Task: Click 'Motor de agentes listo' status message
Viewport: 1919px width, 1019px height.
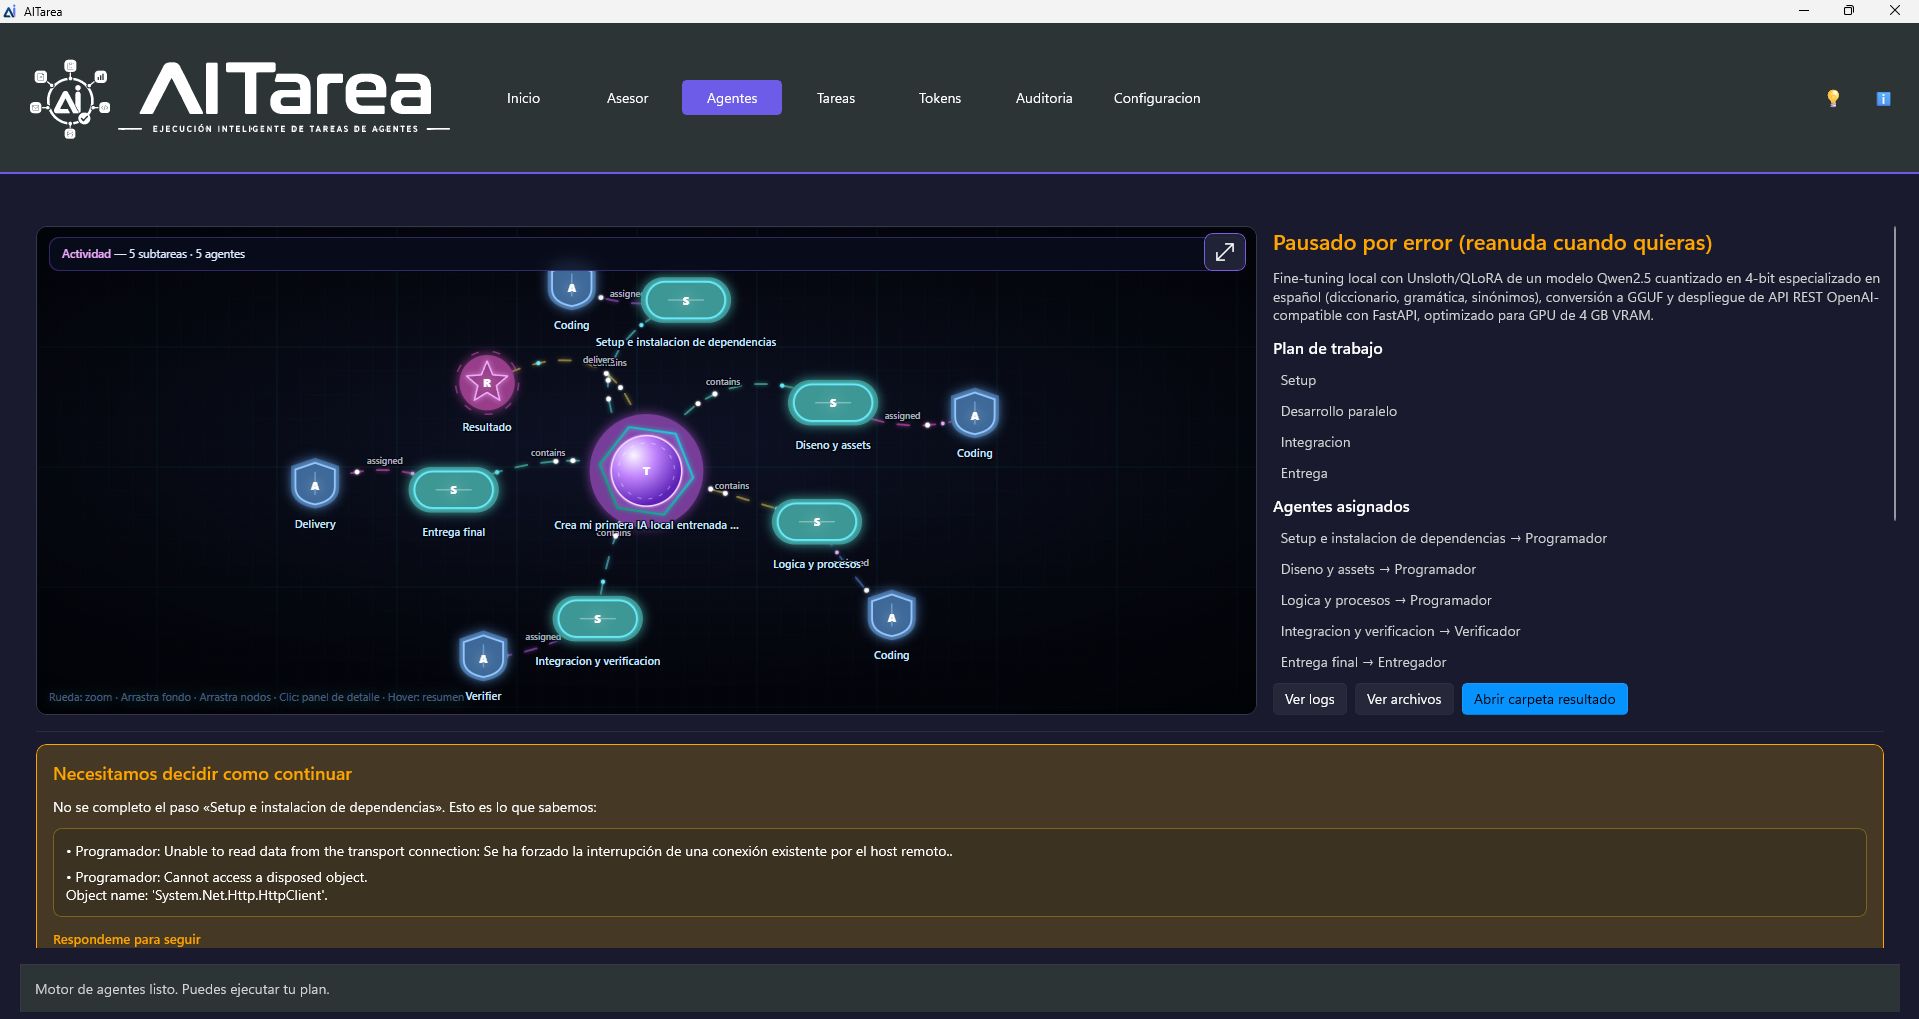Action: (x=182, y=989)
